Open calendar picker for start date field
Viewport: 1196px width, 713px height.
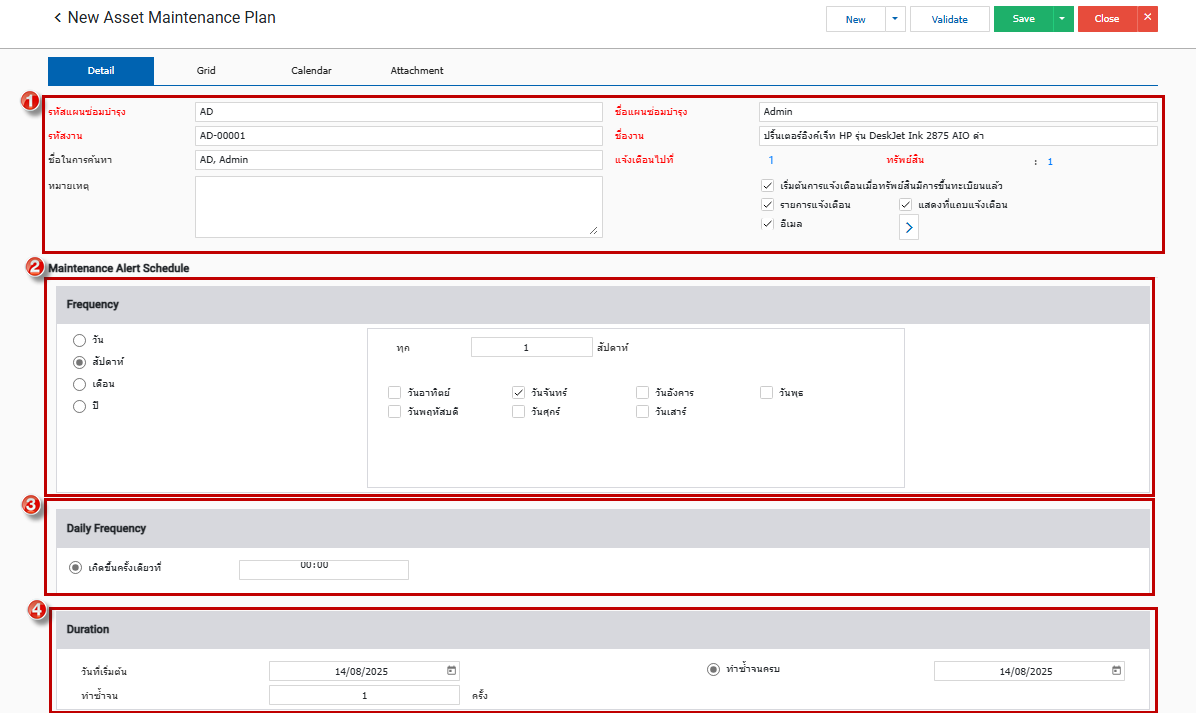pyautogui.click(x=451, y=671)
